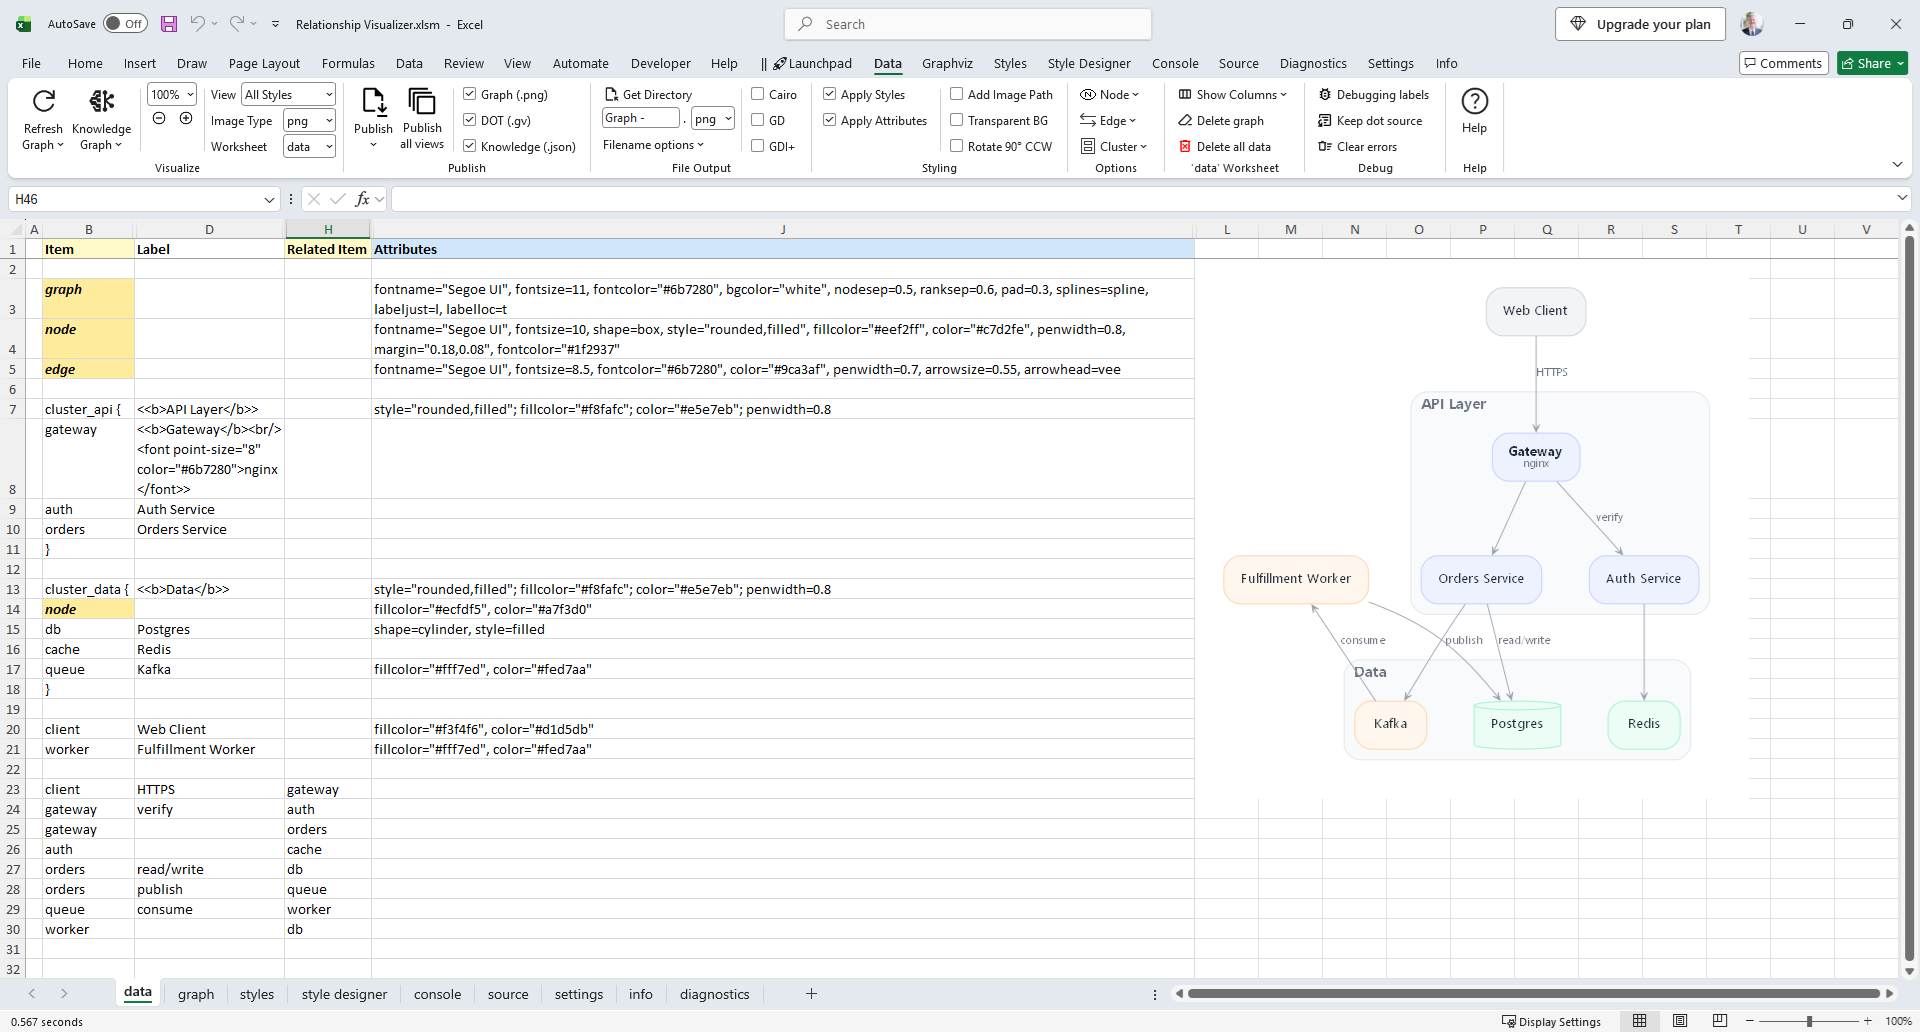Click the Undo arrow icon
The height and width of the screenshot is (1032, 1920).
[x=198, y=24]
